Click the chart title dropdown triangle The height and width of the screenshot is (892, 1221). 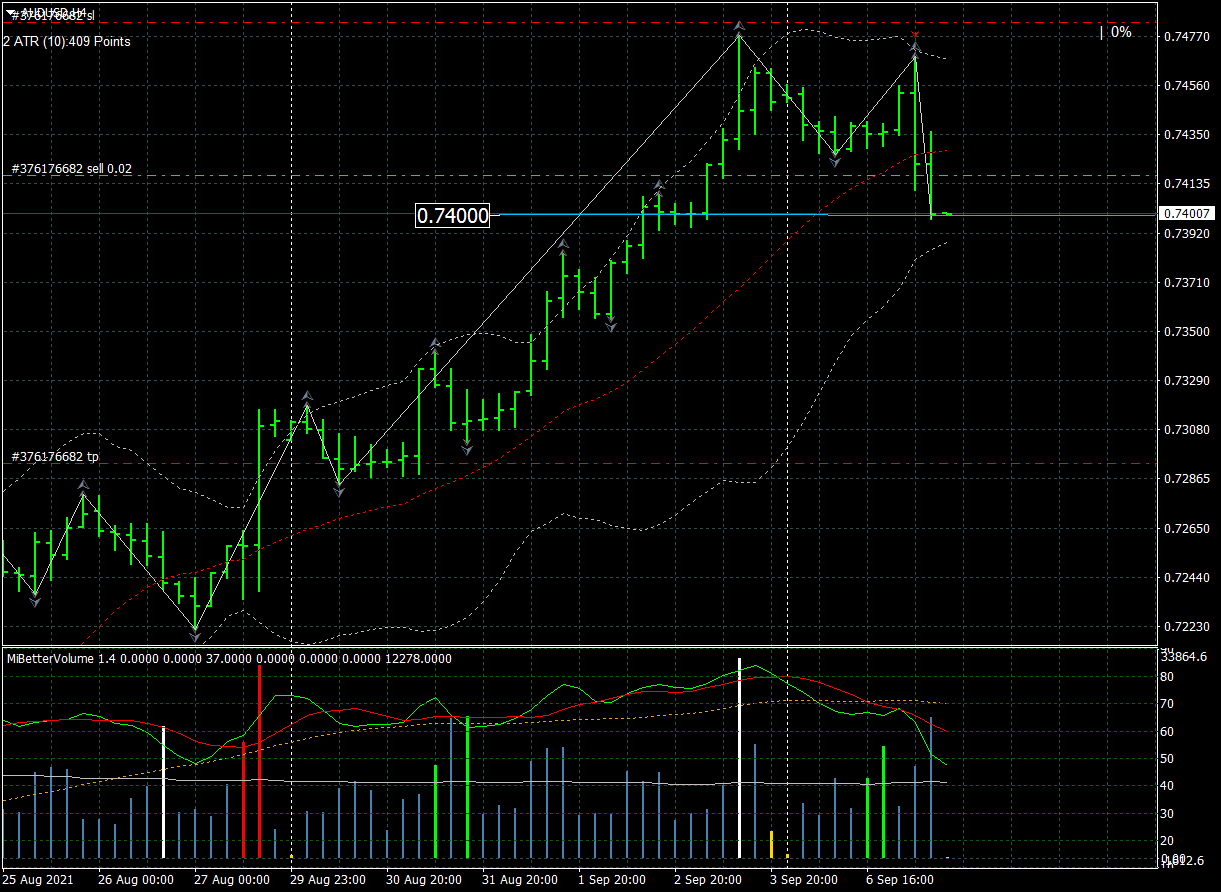click(x=11, y=12)
